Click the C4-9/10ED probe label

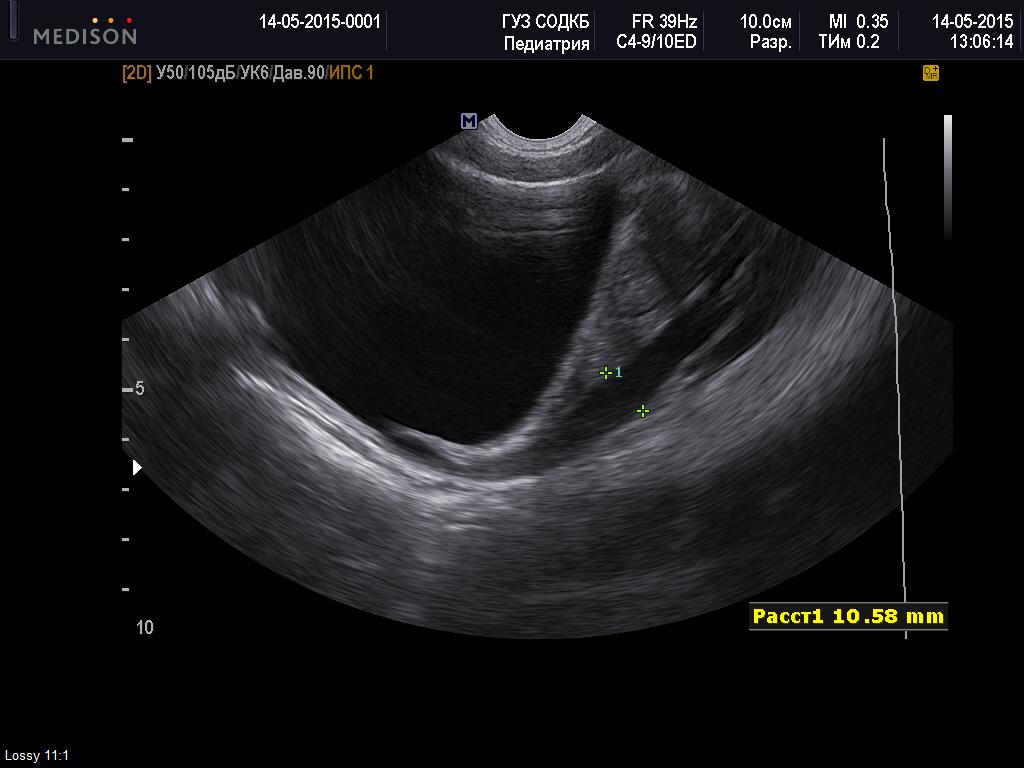[x=656, y=42]
